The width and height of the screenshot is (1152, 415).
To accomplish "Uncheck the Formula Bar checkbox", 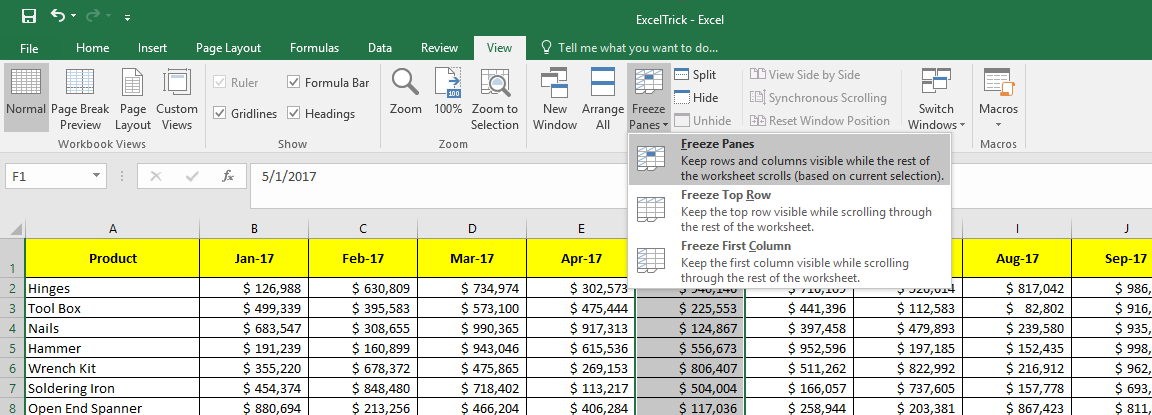I will coord(294,83).
